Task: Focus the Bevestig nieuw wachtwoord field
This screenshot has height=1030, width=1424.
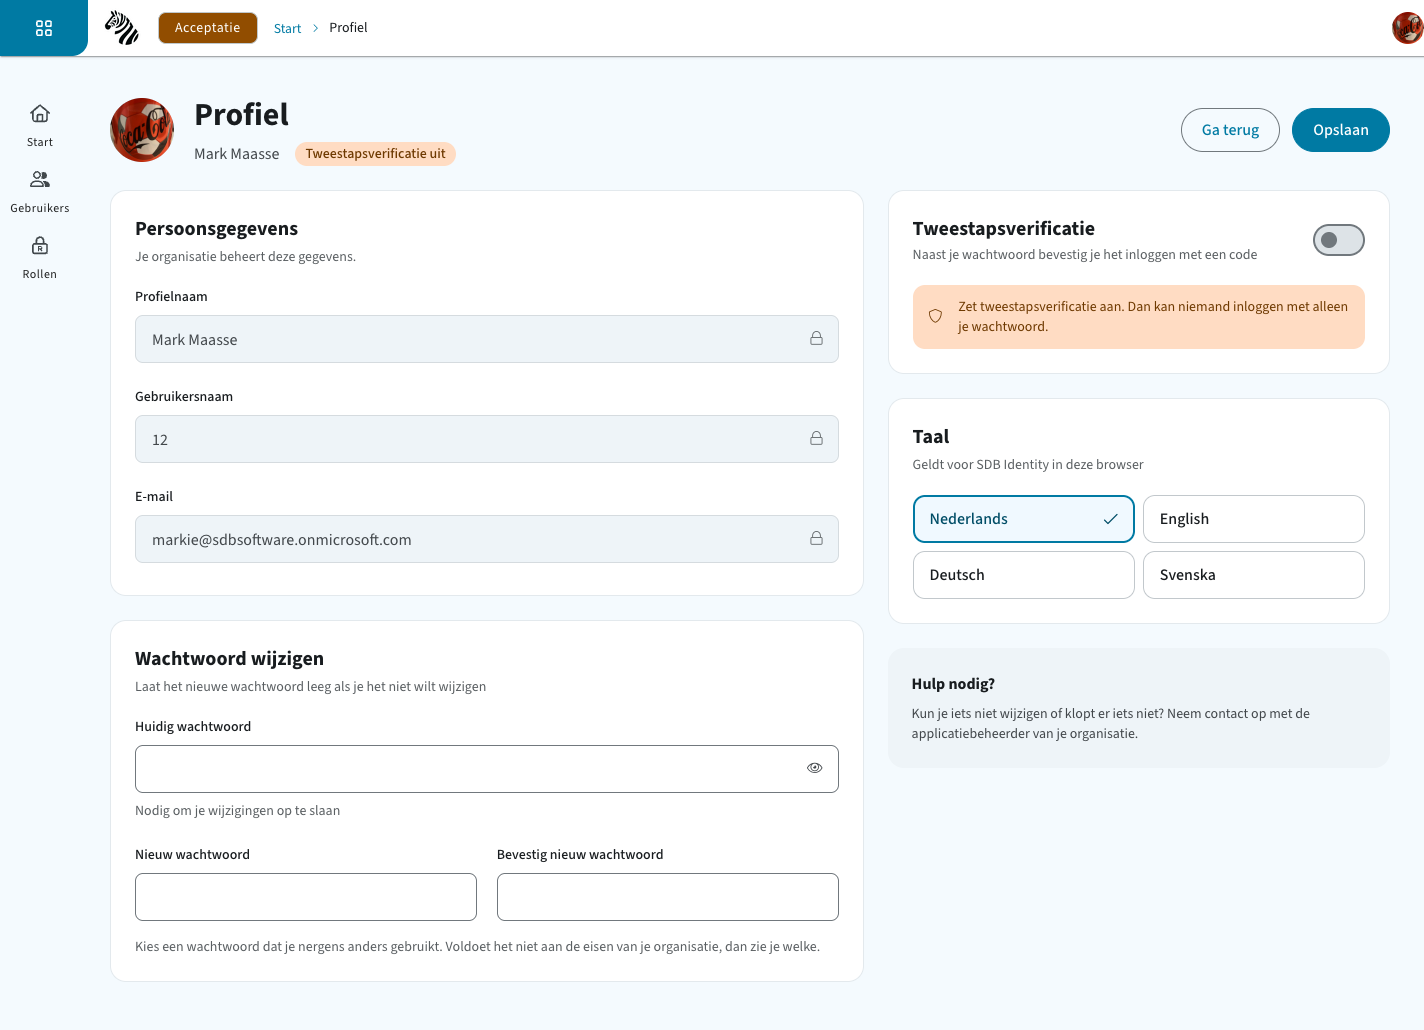Action: pos(668,897)
